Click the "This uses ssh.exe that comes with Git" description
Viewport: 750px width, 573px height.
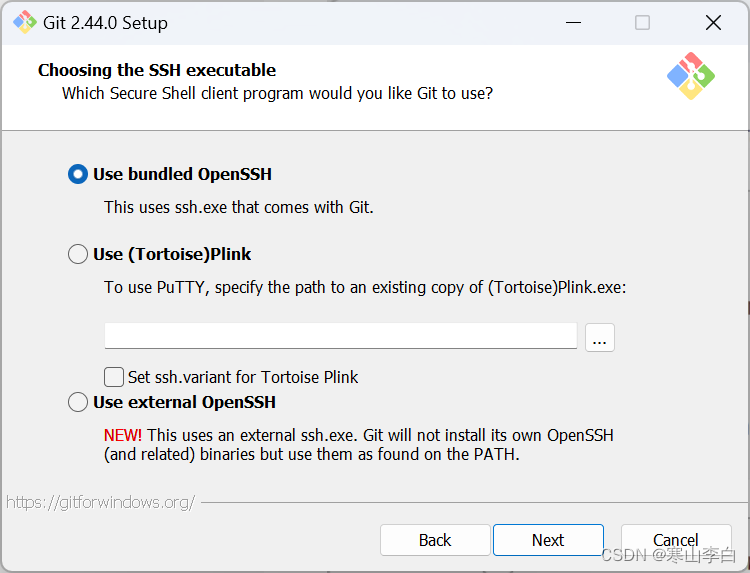tap(239, 207)
